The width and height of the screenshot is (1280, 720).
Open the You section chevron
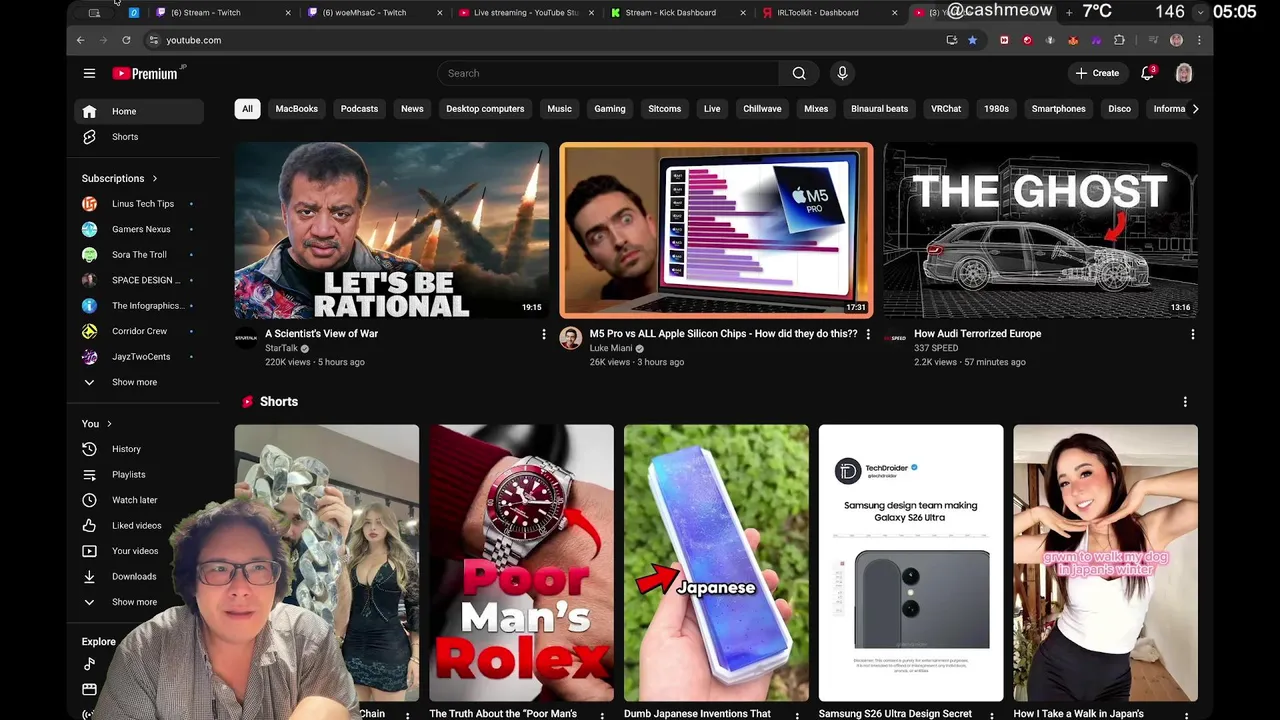point(109,424)
